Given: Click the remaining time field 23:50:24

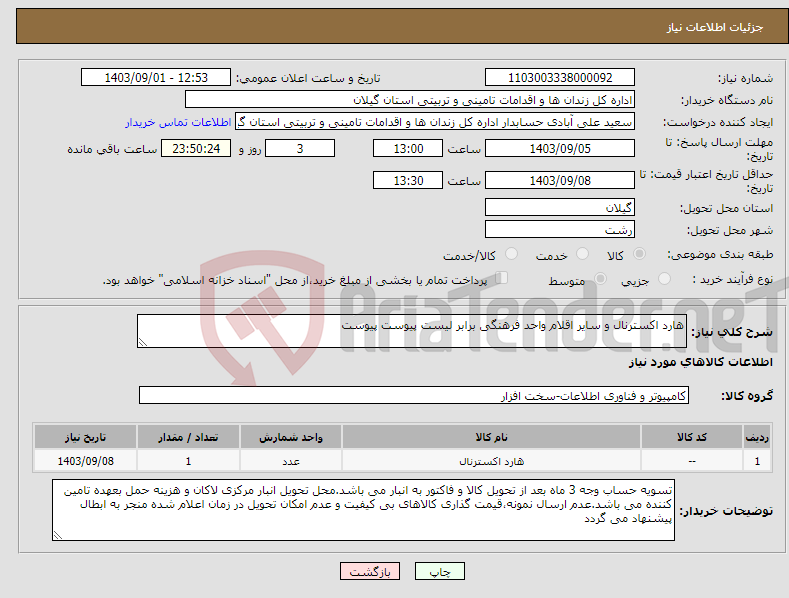Looking at the screenshot, I should (196, 148).
